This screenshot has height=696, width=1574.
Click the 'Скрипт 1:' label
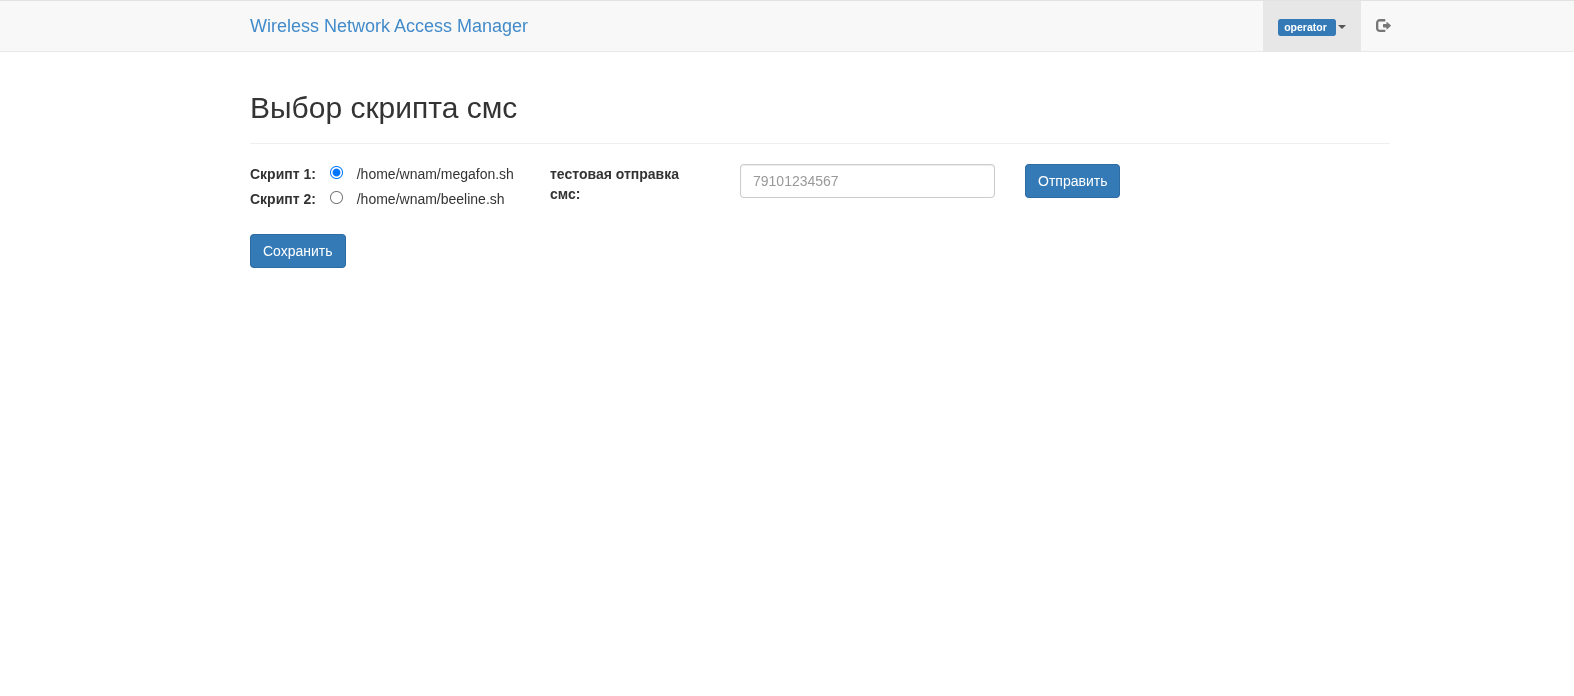coord(282,174)
